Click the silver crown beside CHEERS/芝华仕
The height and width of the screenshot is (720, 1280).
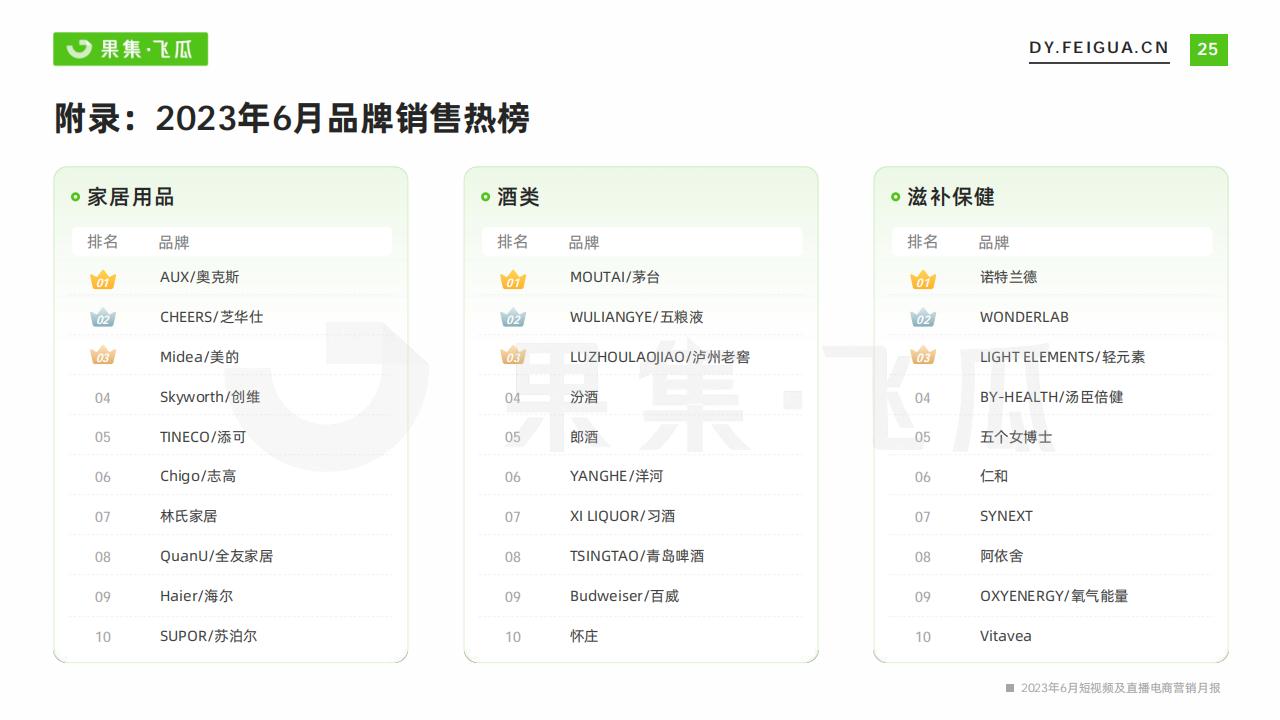point(103,318)
